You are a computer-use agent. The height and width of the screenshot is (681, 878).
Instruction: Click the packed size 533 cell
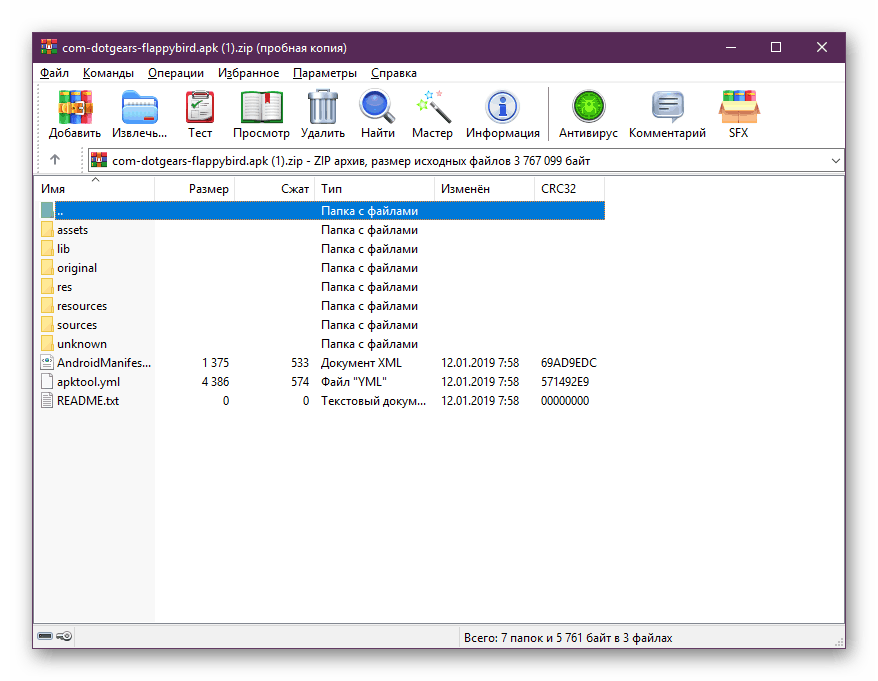300,363
